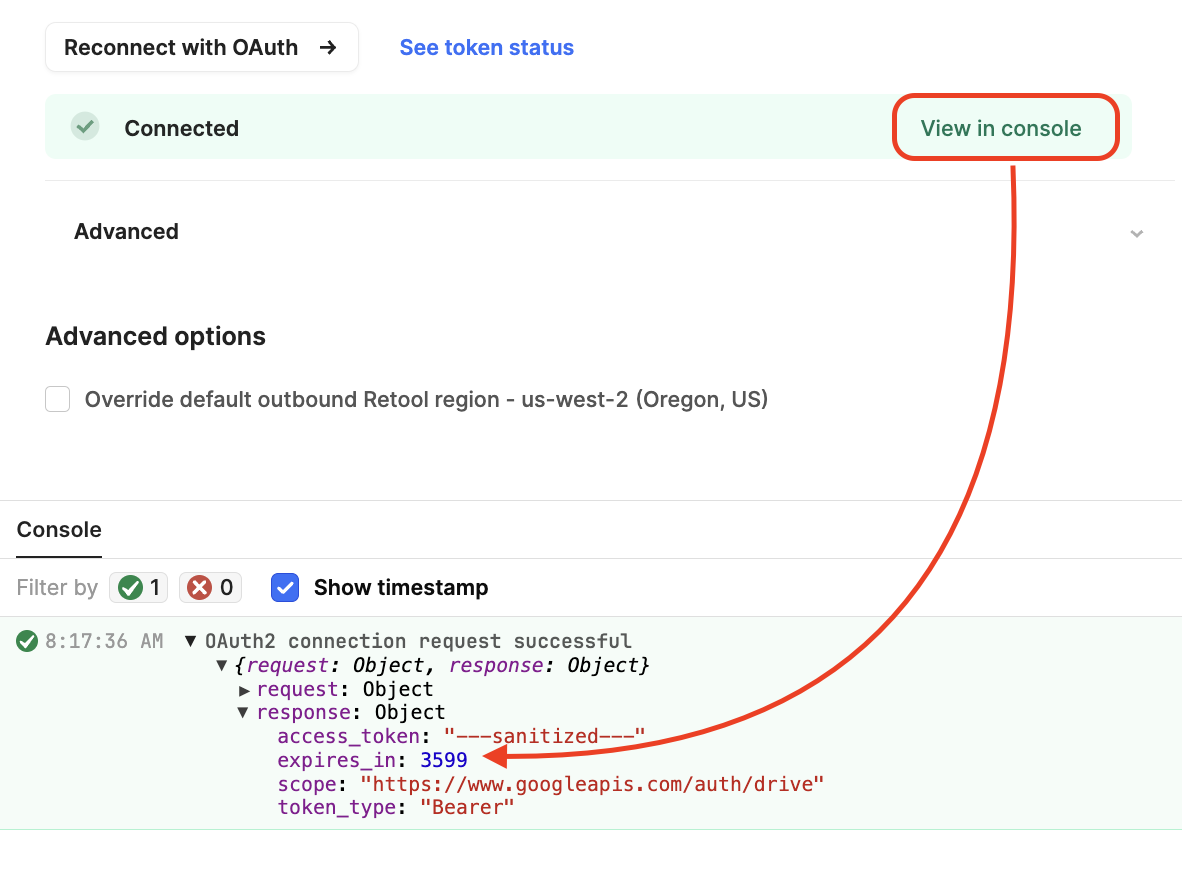Collapse the {request: Object, response: Object} node

pos(222,664)
